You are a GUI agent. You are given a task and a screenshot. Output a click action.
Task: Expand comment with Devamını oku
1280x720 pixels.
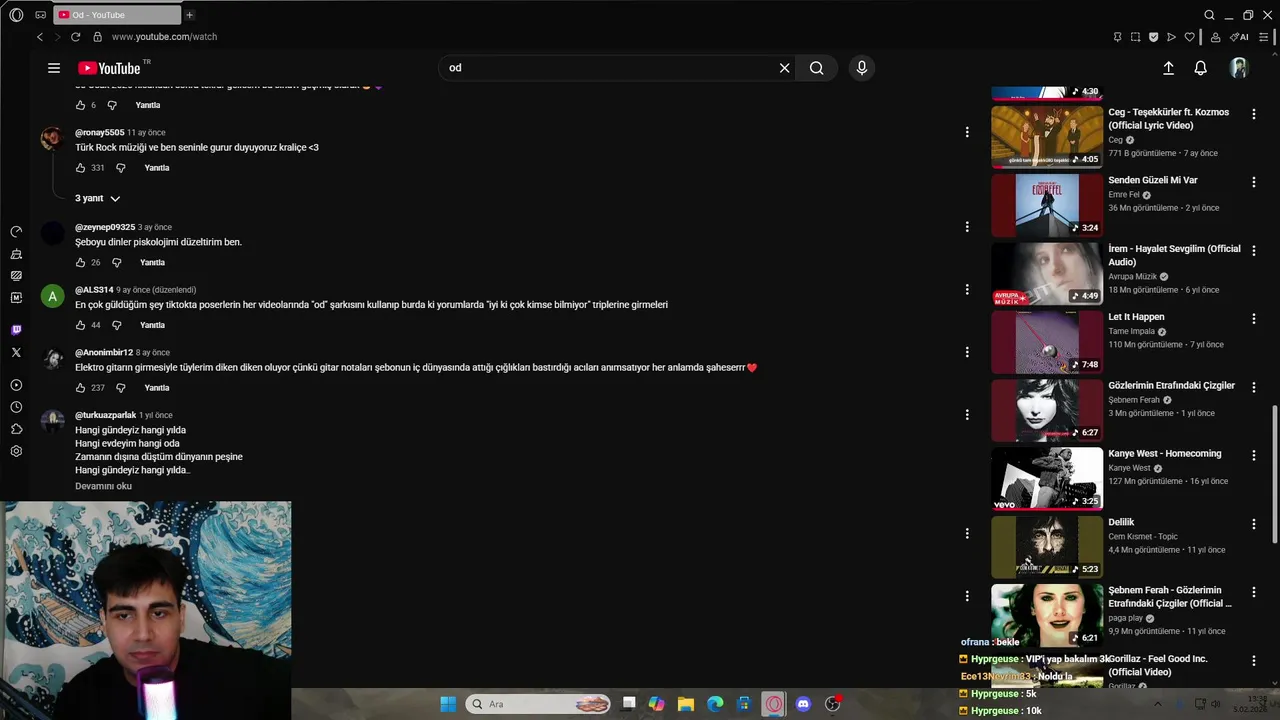click(103, 486)
